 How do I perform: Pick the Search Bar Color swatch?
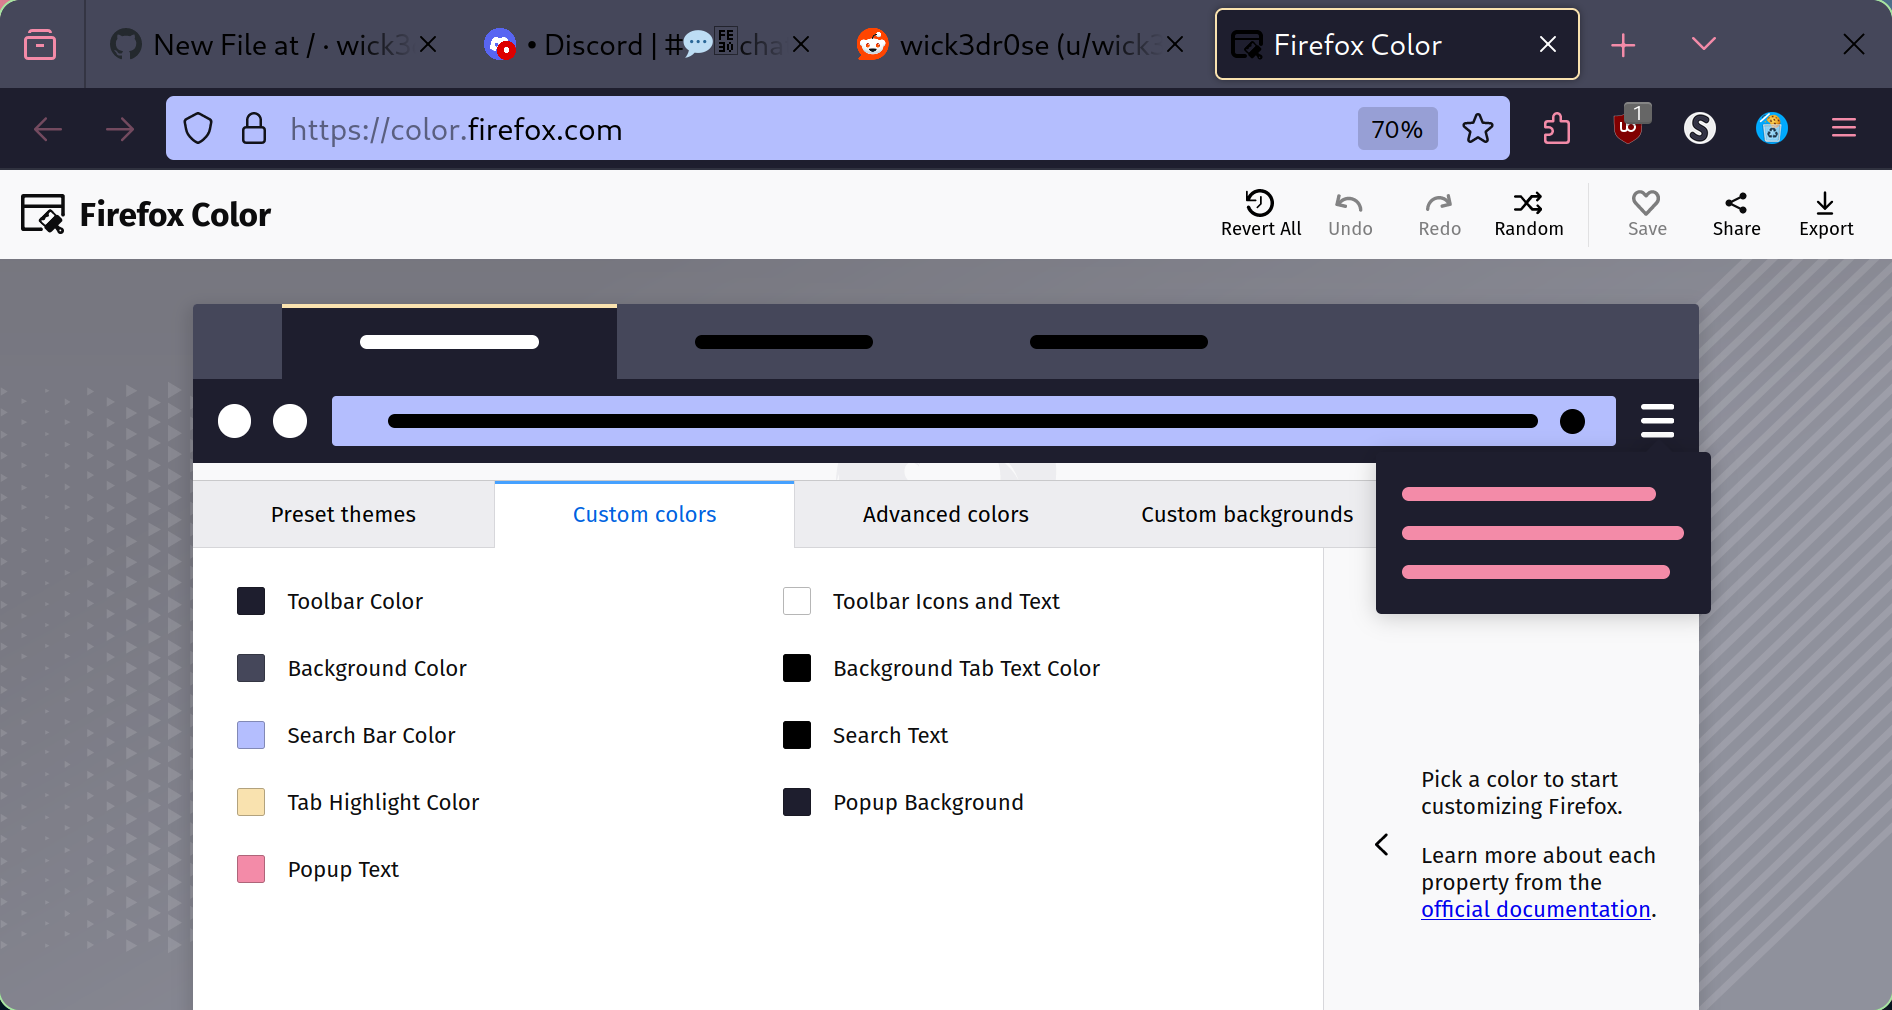(251, 735)
